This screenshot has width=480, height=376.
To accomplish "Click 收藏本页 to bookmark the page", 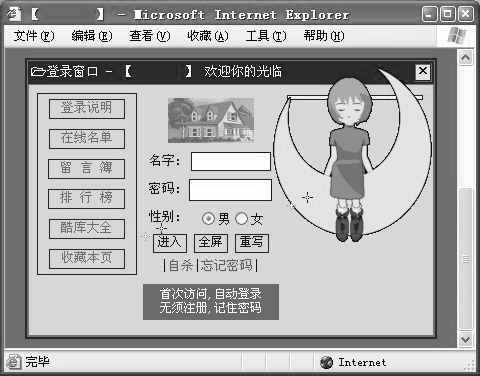I will [x=87, y=259].
